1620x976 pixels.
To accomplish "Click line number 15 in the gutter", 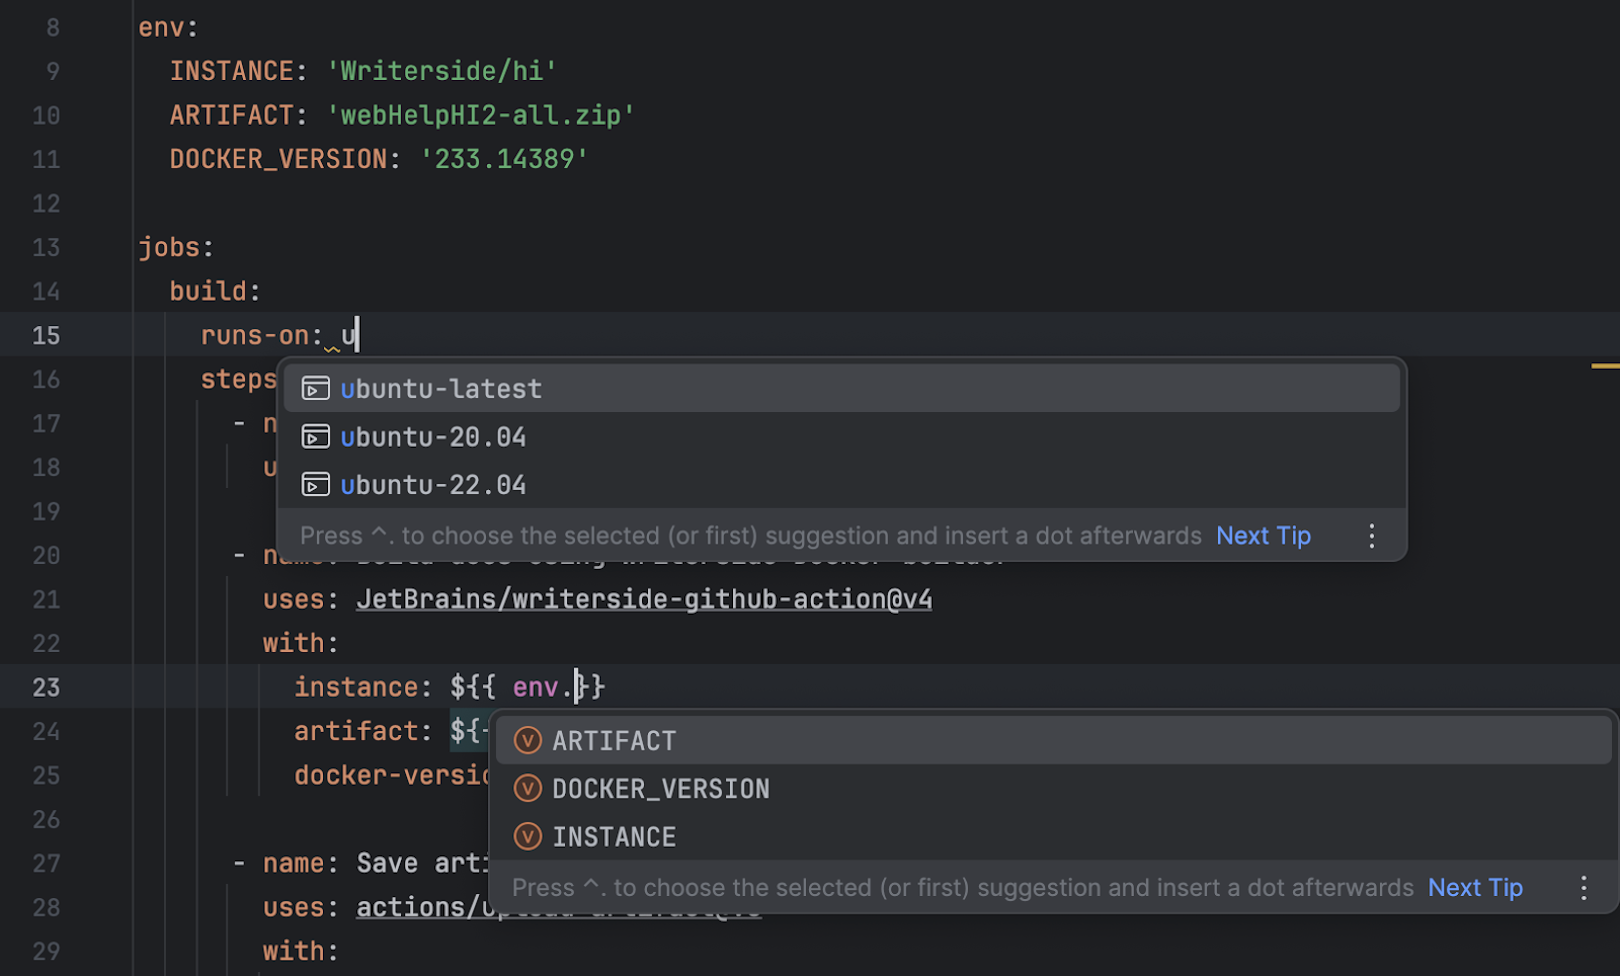I will [45, 335].
